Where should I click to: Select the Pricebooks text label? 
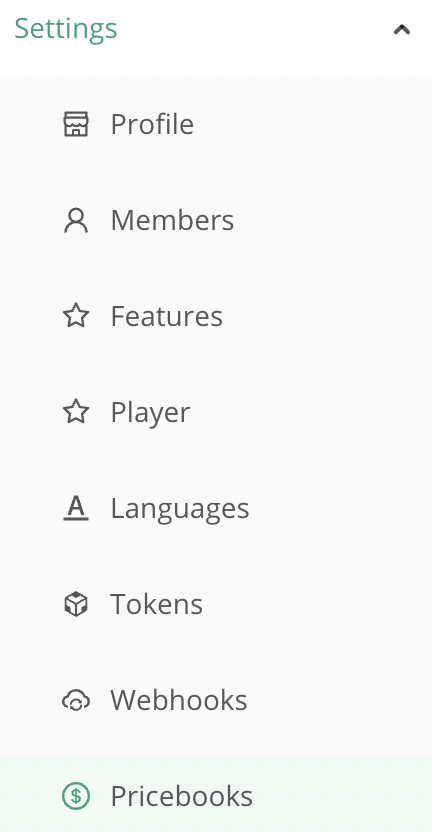click(182, 796)
